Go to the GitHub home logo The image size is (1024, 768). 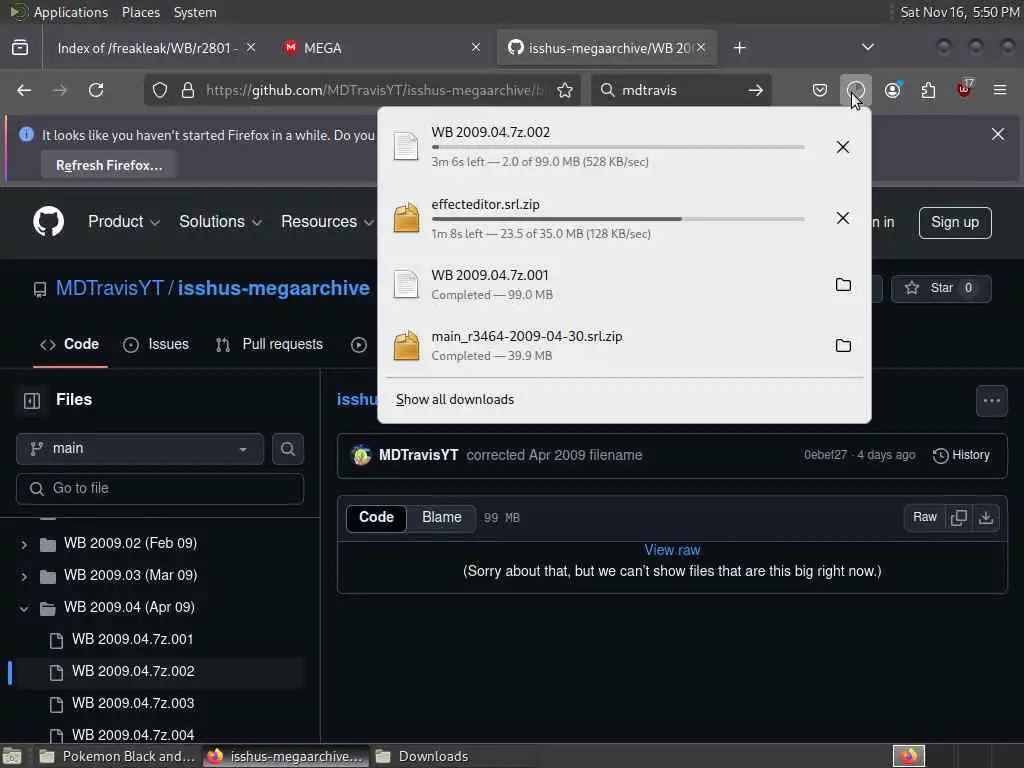coord(49,221)
